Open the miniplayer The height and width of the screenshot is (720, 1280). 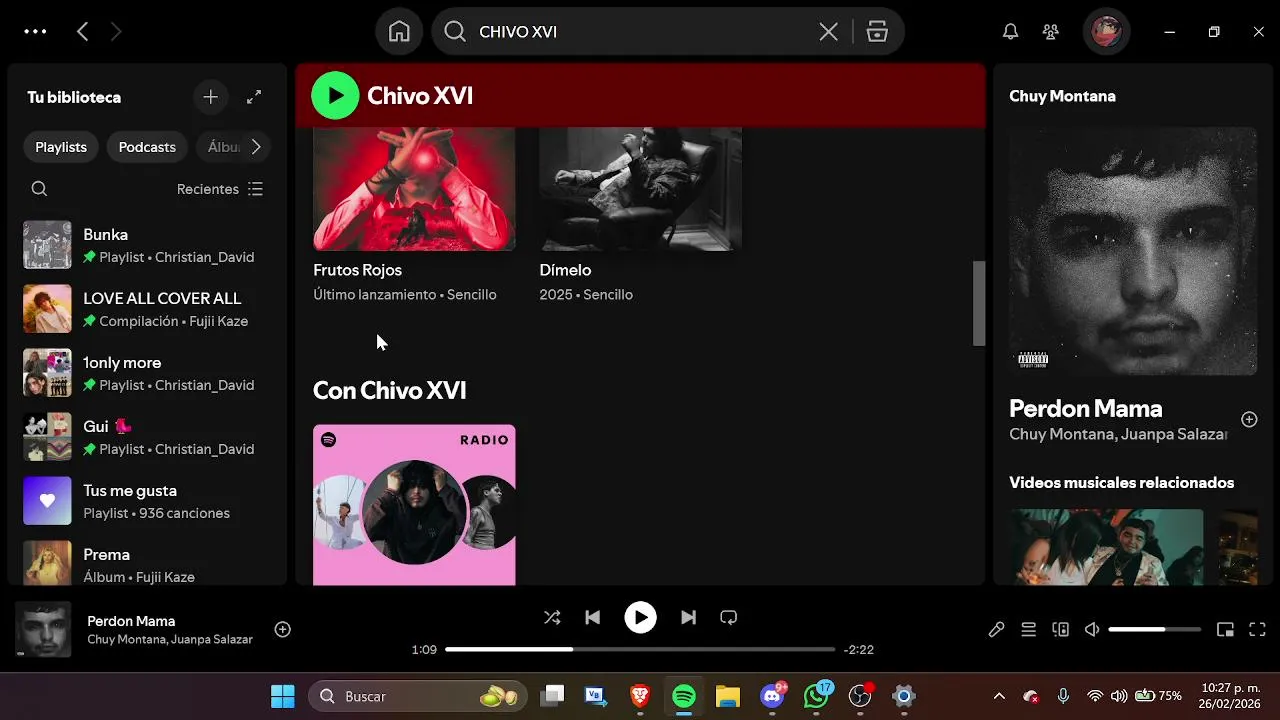point(1225,629)
